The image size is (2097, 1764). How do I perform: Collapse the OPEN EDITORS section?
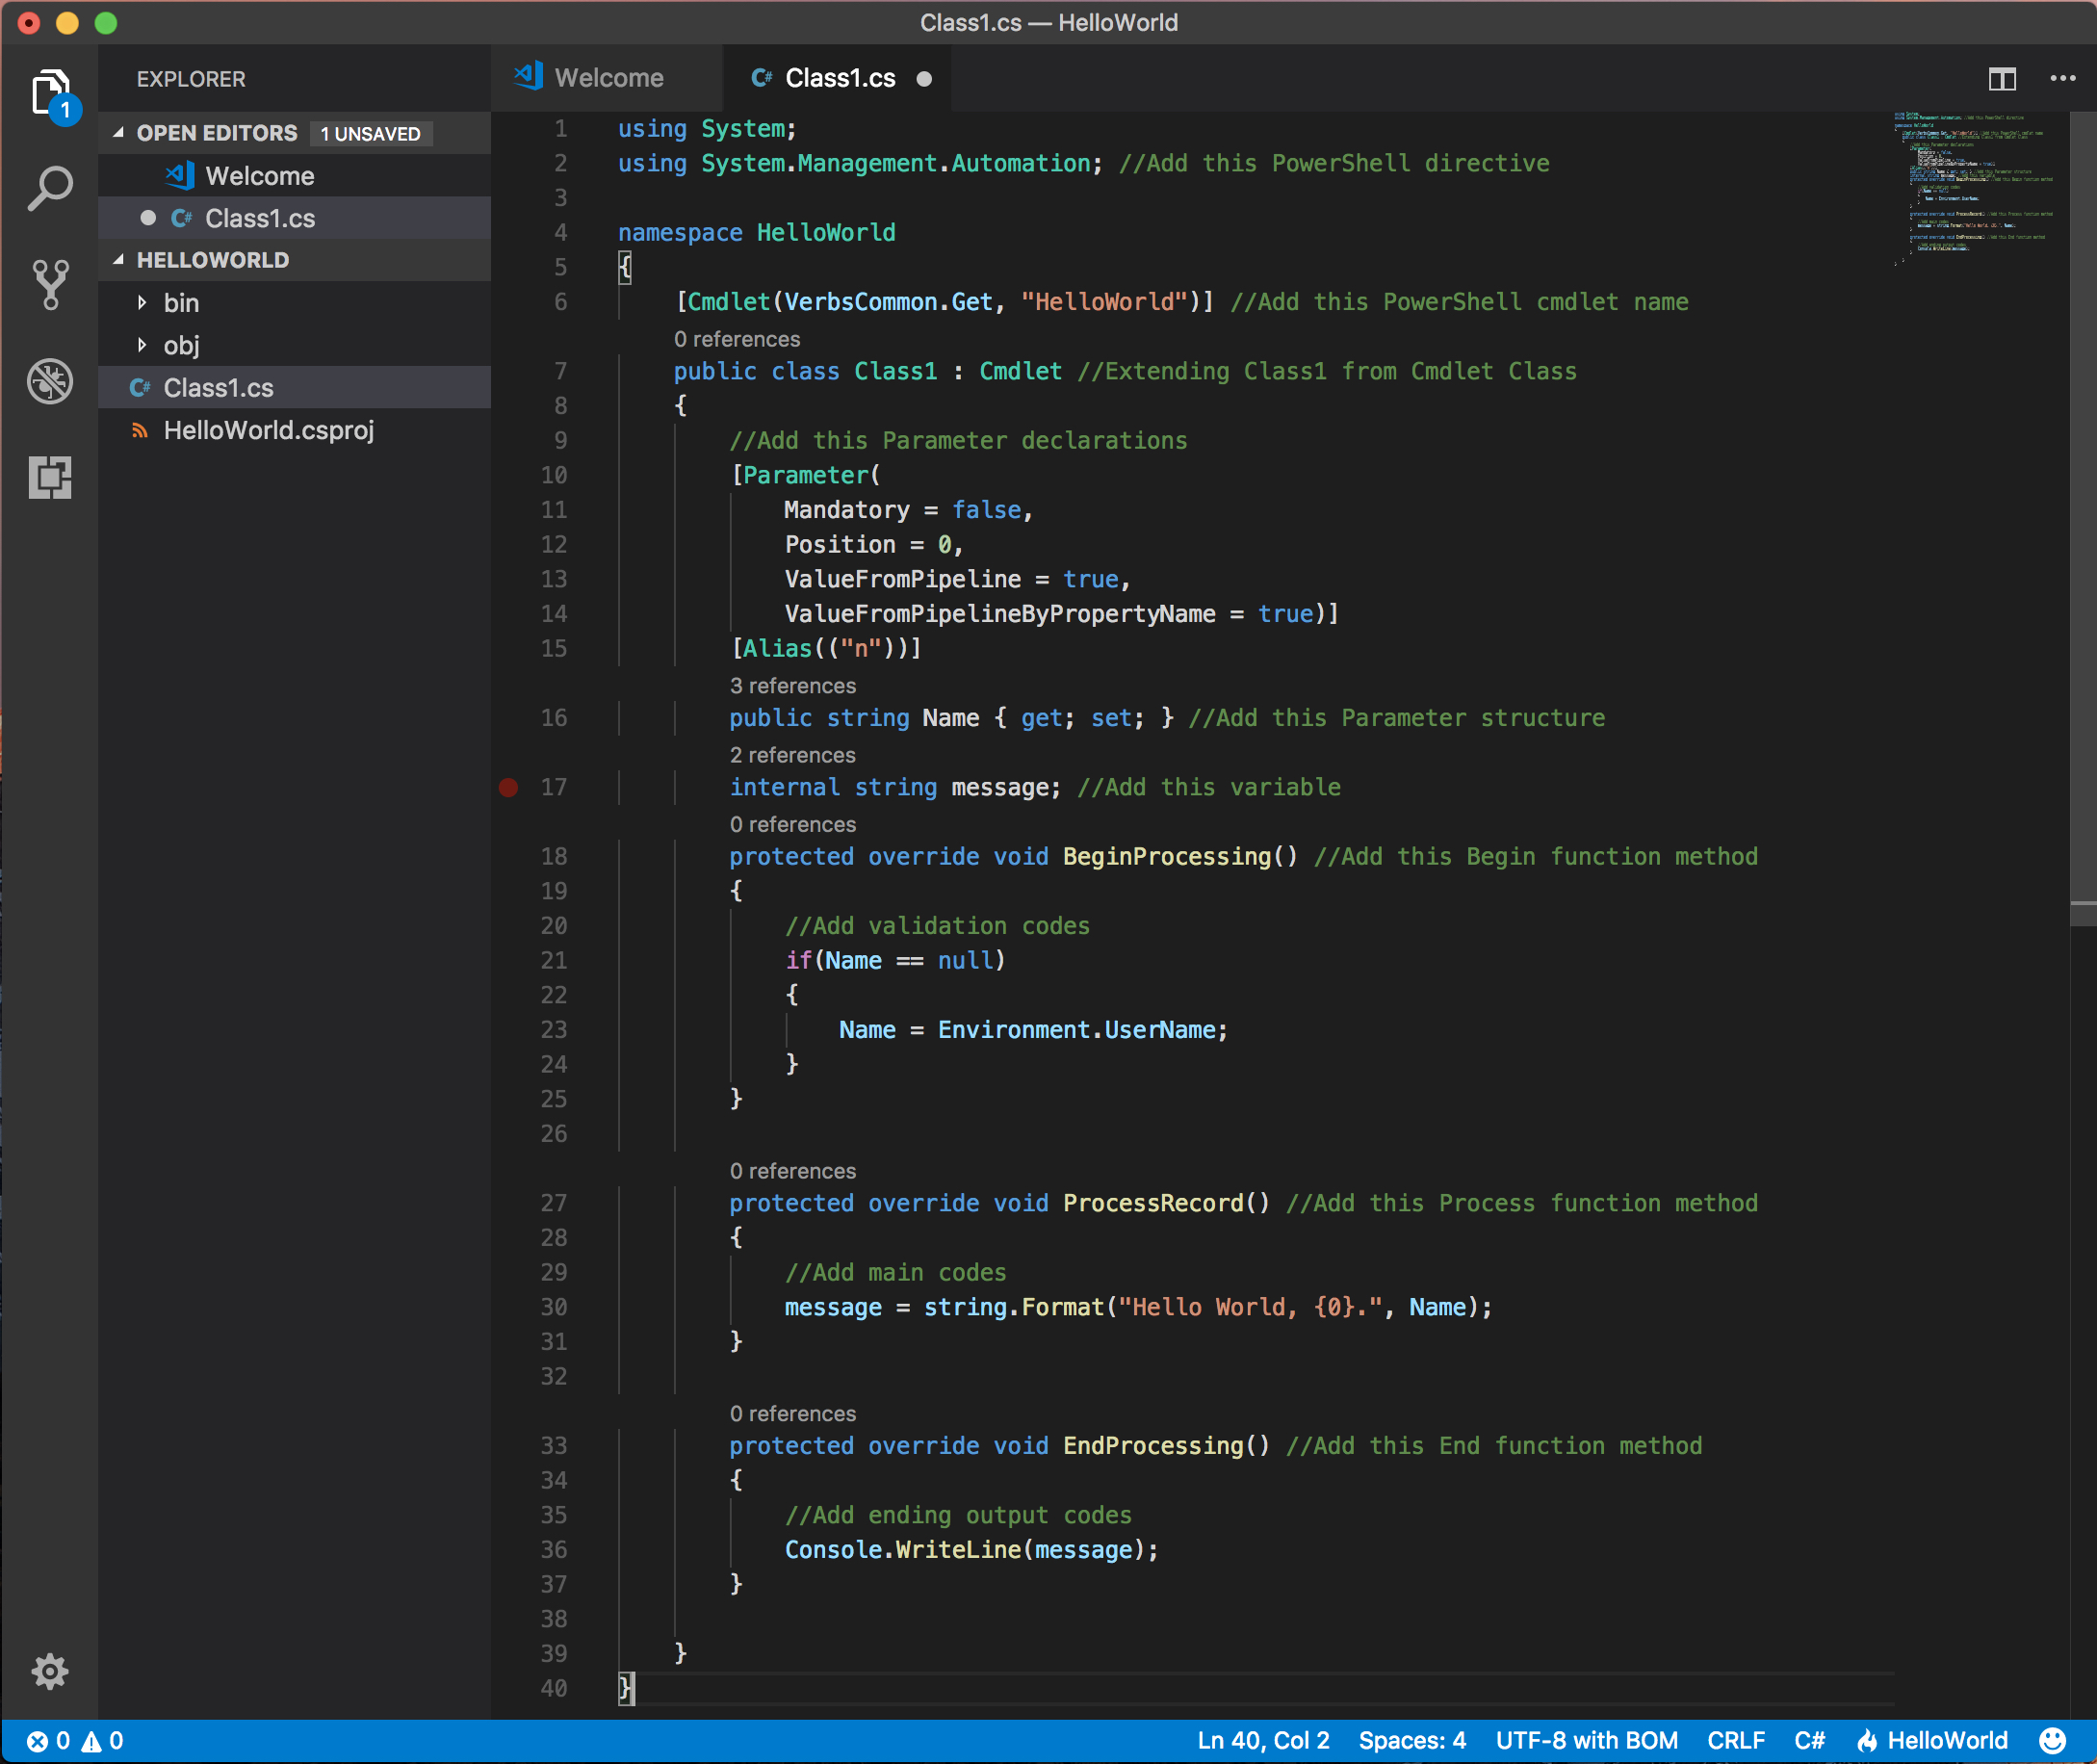[x=216, y=133]
